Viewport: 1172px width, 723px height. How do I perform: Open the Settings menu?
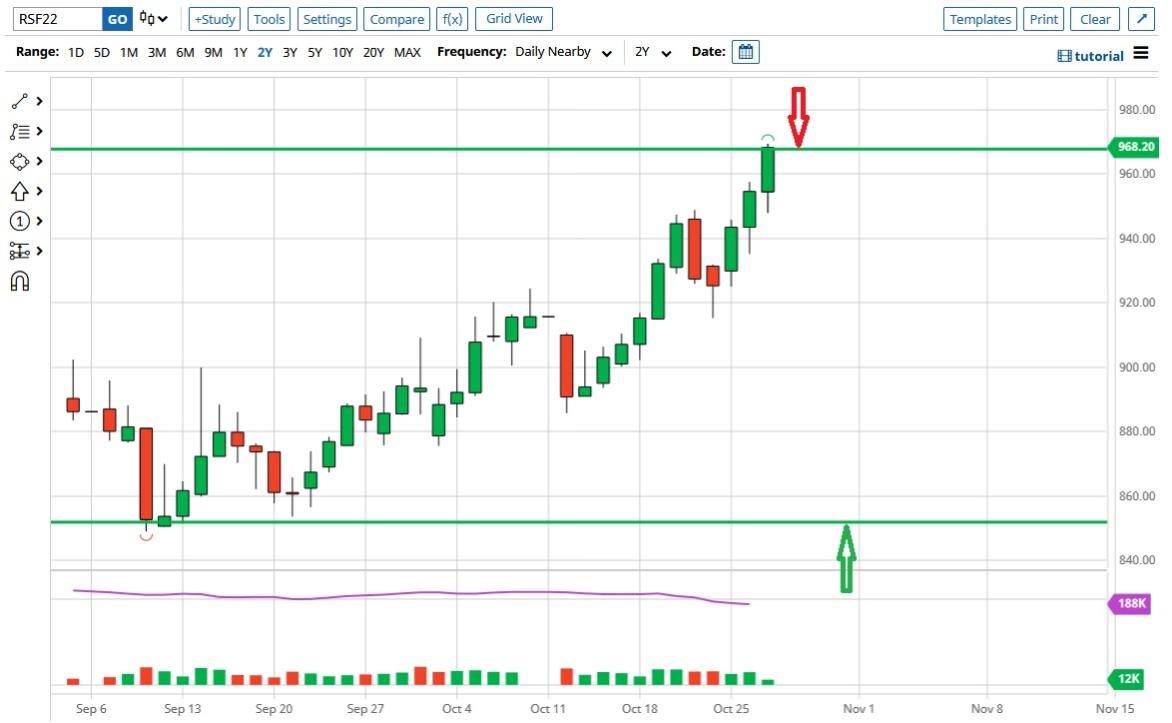(x=327, y=19)
